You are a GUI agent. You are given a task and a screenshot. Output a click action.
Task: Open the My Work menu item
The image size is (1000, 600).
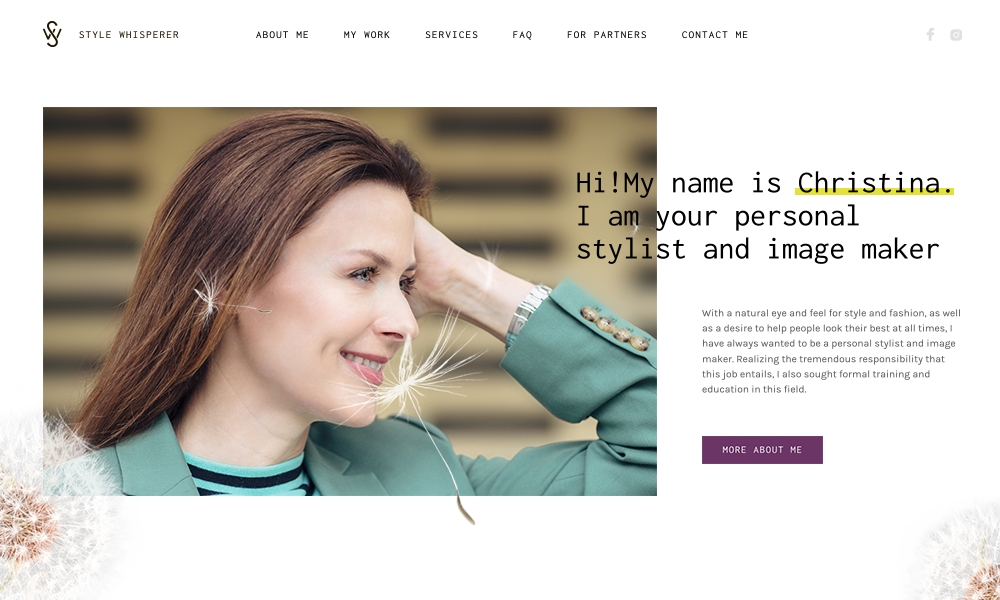(367, 34)
